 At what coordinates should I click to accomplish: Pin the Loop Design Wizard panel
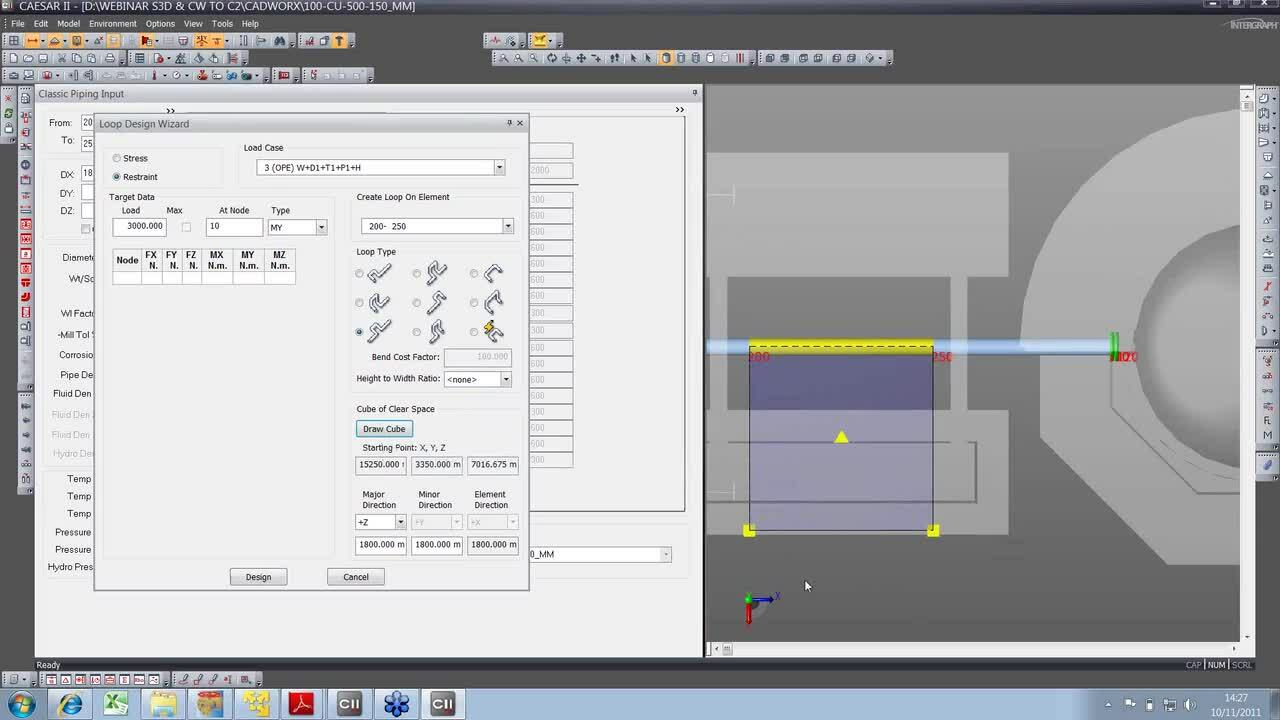point(509,123)
